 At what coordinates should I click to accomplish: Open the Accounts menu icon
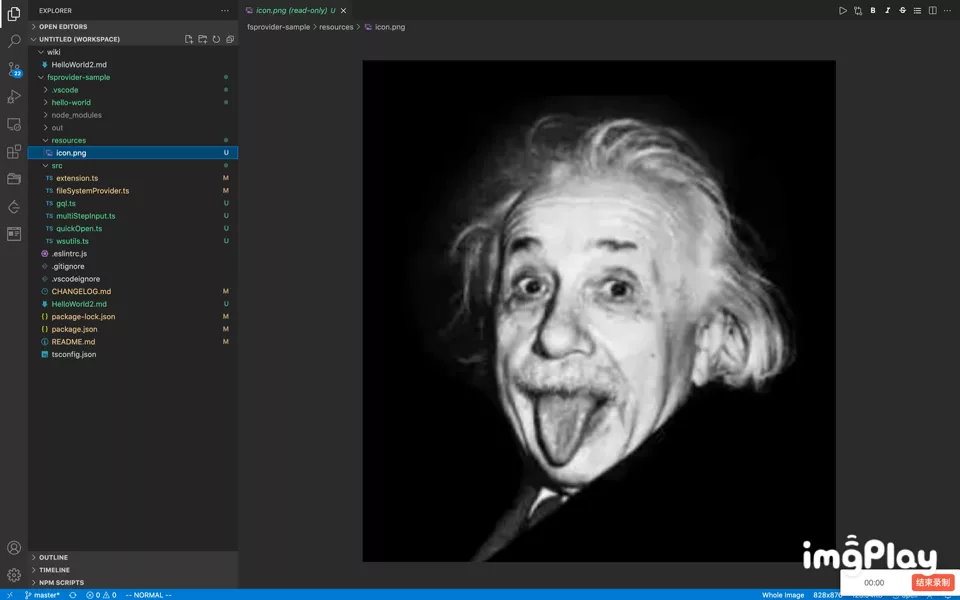(13, 547)
